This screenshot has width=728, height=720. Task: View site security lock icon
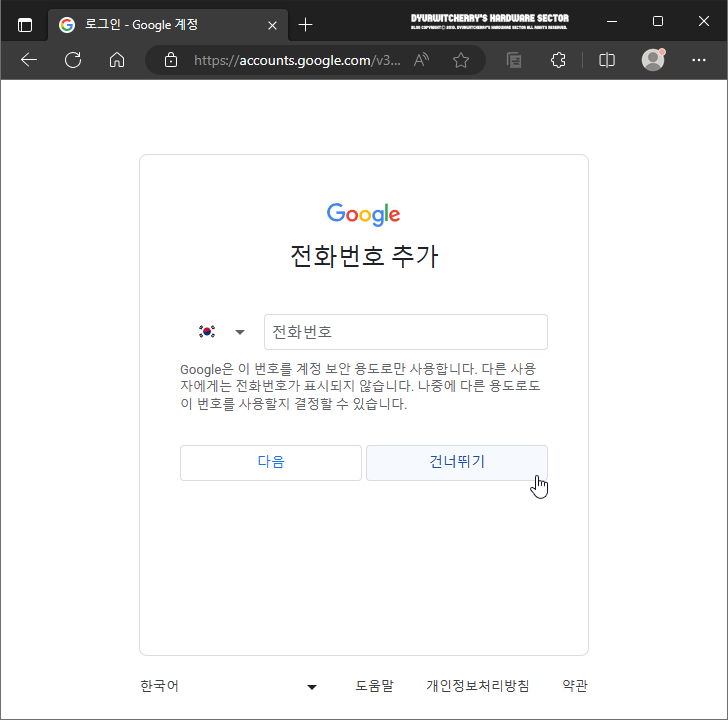(x=171, y=60)
